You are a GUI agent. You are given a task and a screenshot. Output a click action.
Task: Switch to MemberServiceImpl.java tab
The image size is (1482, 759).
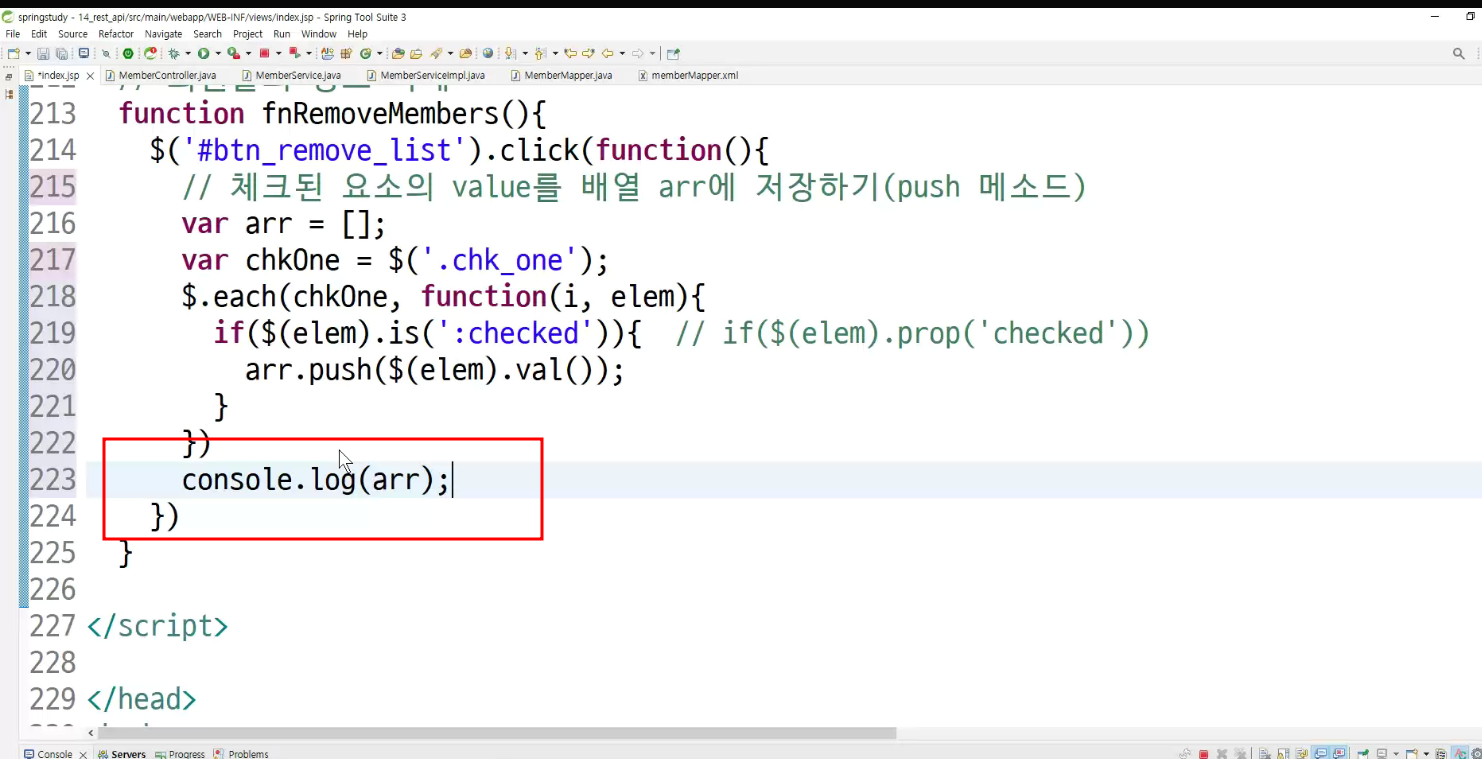click(x=425, y=75)
